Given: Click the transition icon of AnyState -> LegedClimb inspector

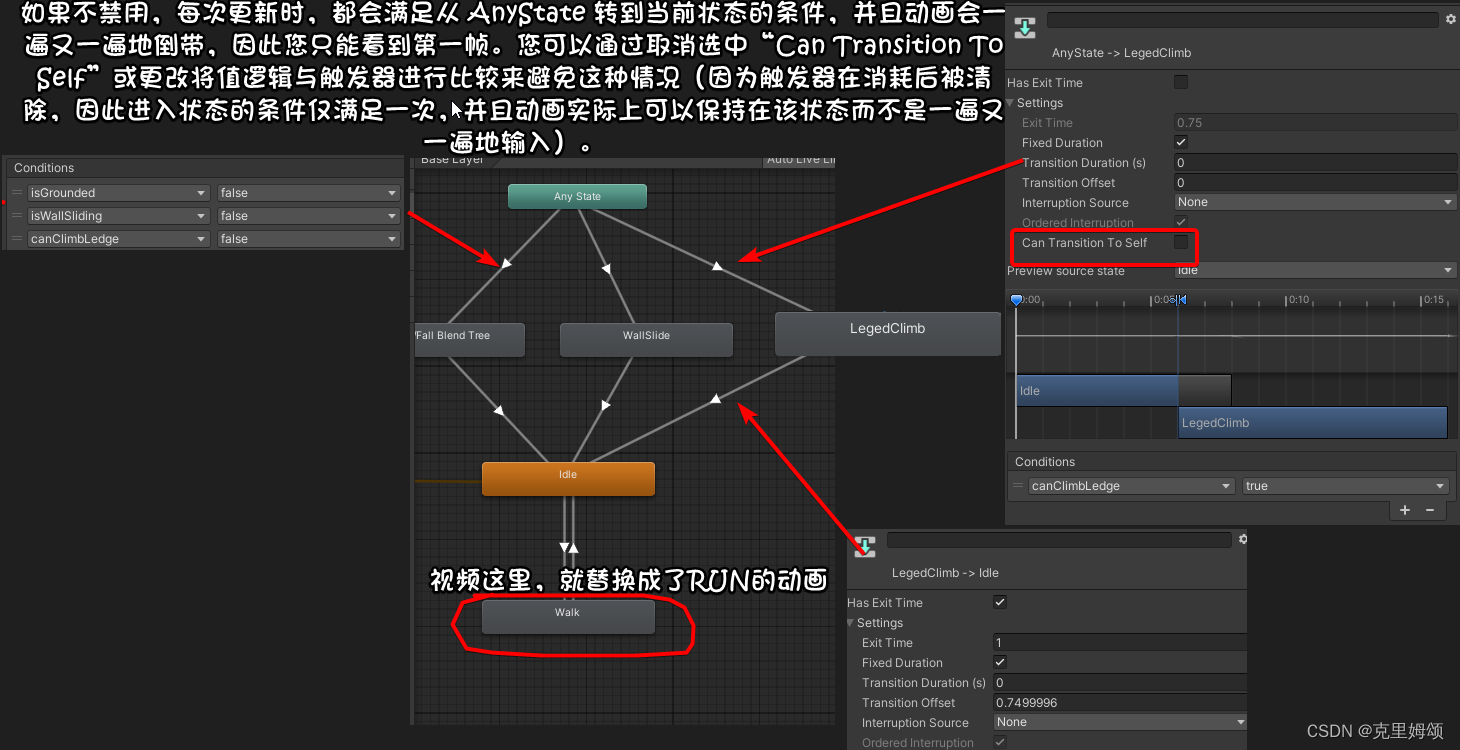Looking at the screenshot, I should coord(1025,27).
